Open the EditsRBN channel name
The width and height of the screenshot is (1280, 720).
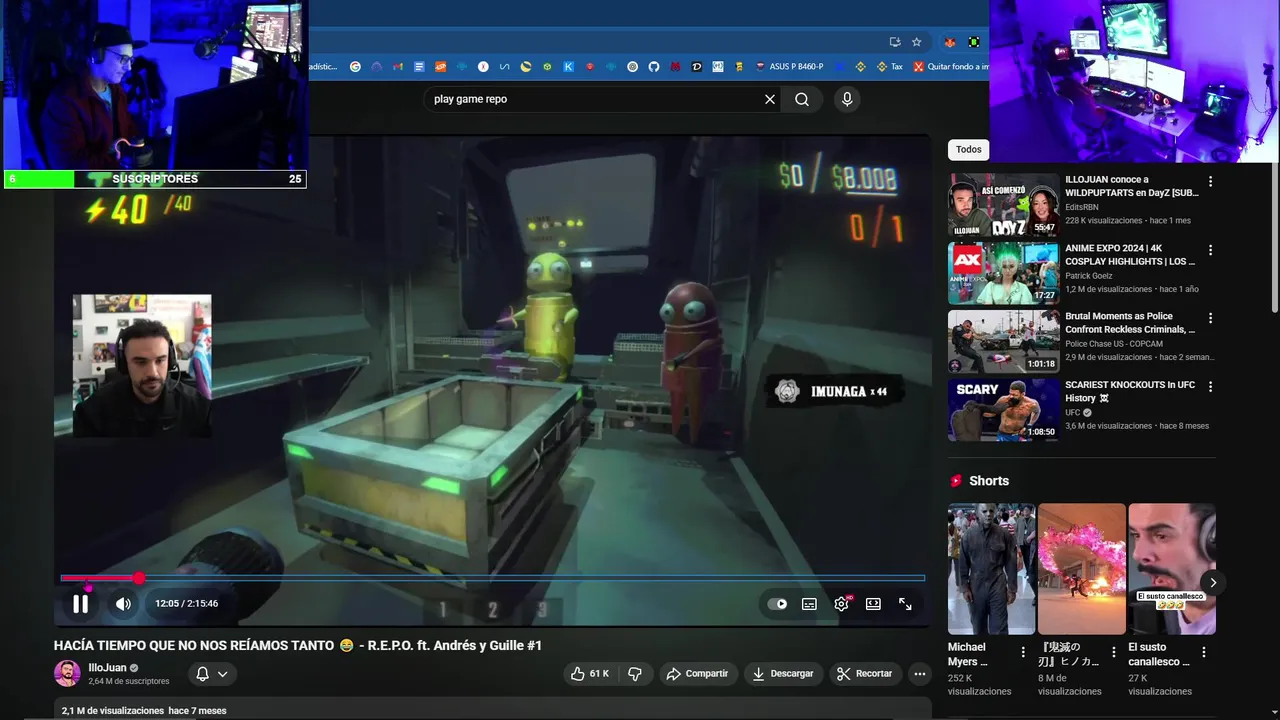[1082, 207]
